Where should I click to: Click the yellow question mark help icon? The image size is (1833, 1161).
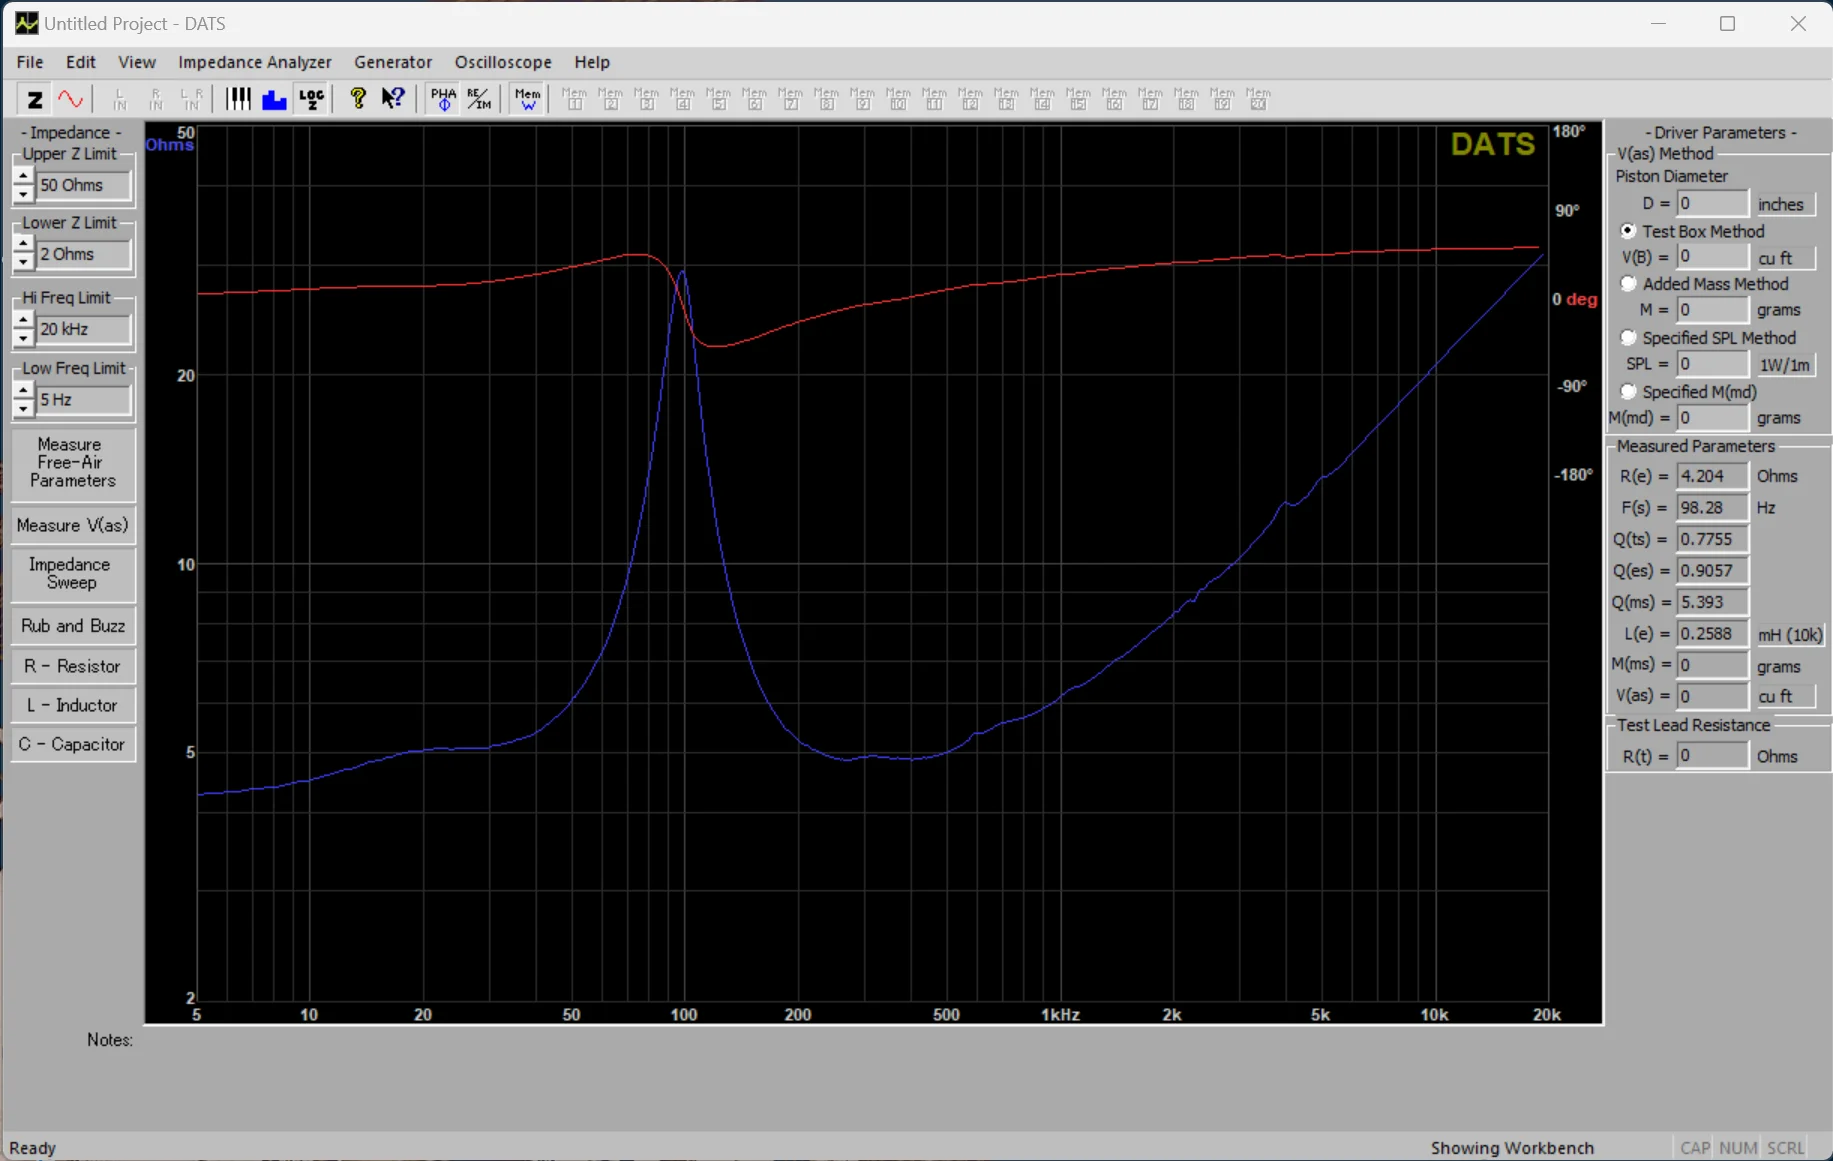point(358,99)
